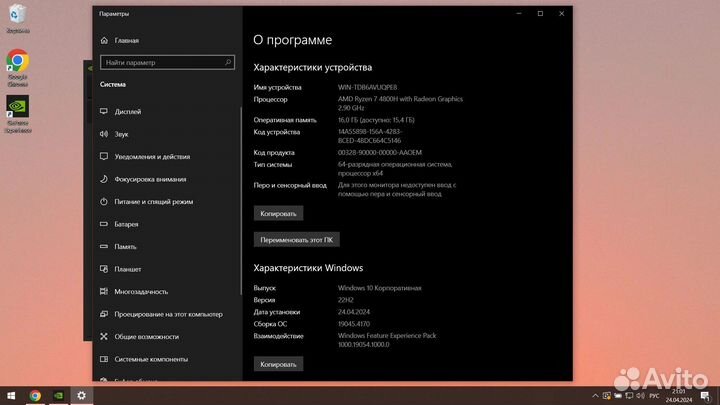Screen dimensions: 720x405
Task: Click the Многозадачность icon
Action: point(104,291)
